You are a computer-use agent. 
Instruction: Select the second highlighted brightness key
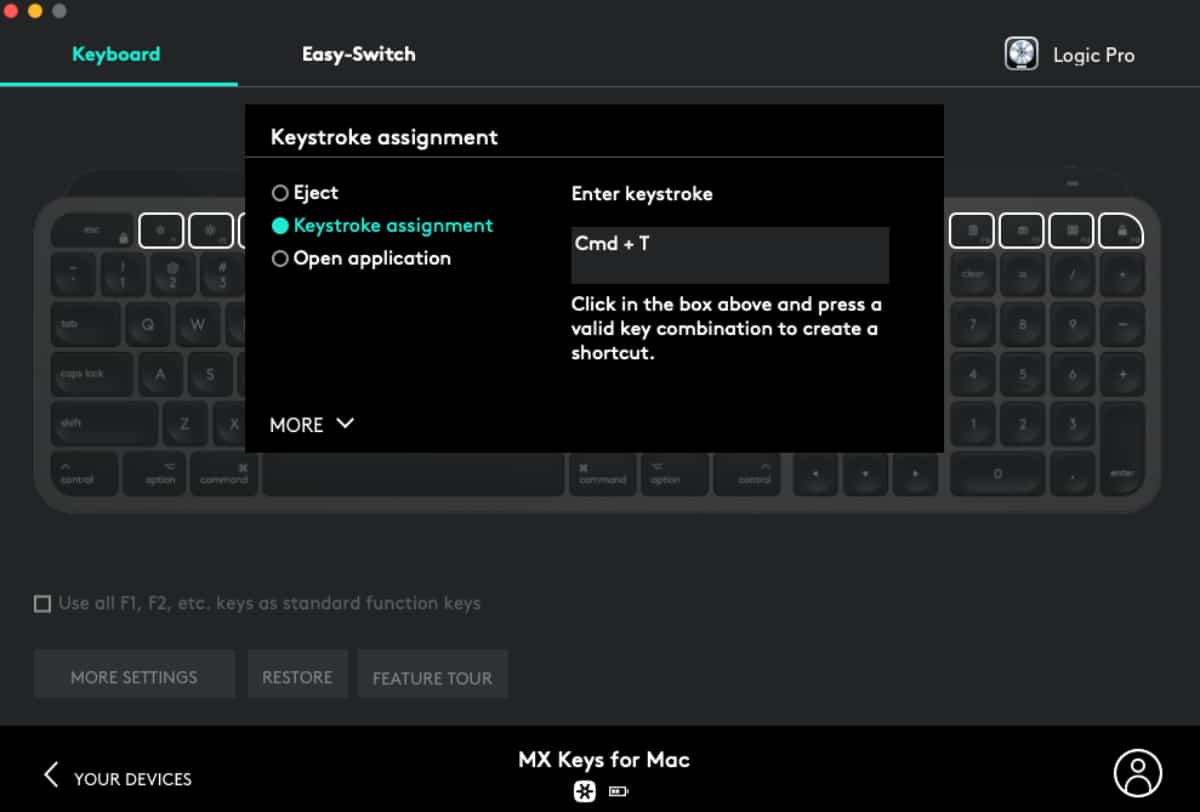(210, 230)
